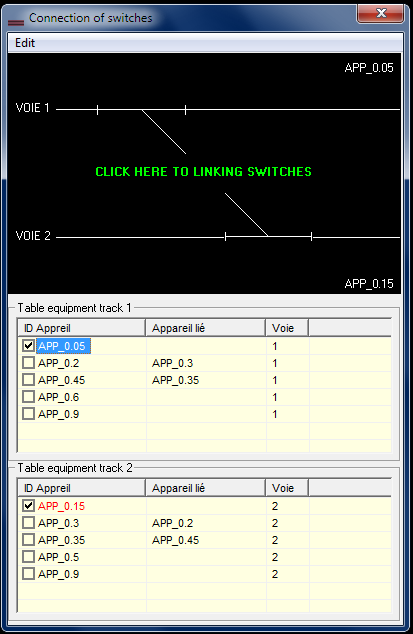The height and width of the screenshot is (634, 413).
Task: Uncheck the red APP_0.15 checkbox
Action: point(28,506)
